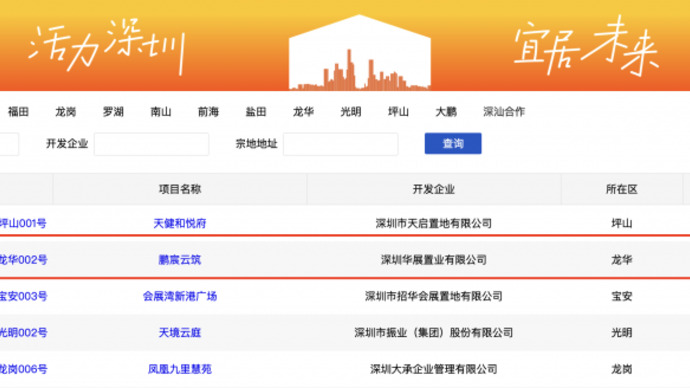690x388 pixels.
Task: Focus the 开发企业 search input field
Action: [x=151, y=144]
